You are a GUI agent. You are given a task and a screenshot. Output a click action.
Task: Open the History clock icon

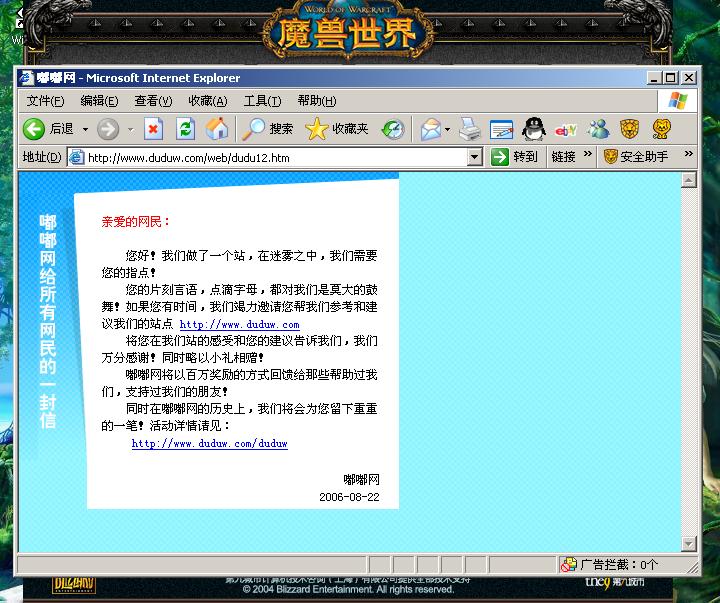[x=393, y=129]
